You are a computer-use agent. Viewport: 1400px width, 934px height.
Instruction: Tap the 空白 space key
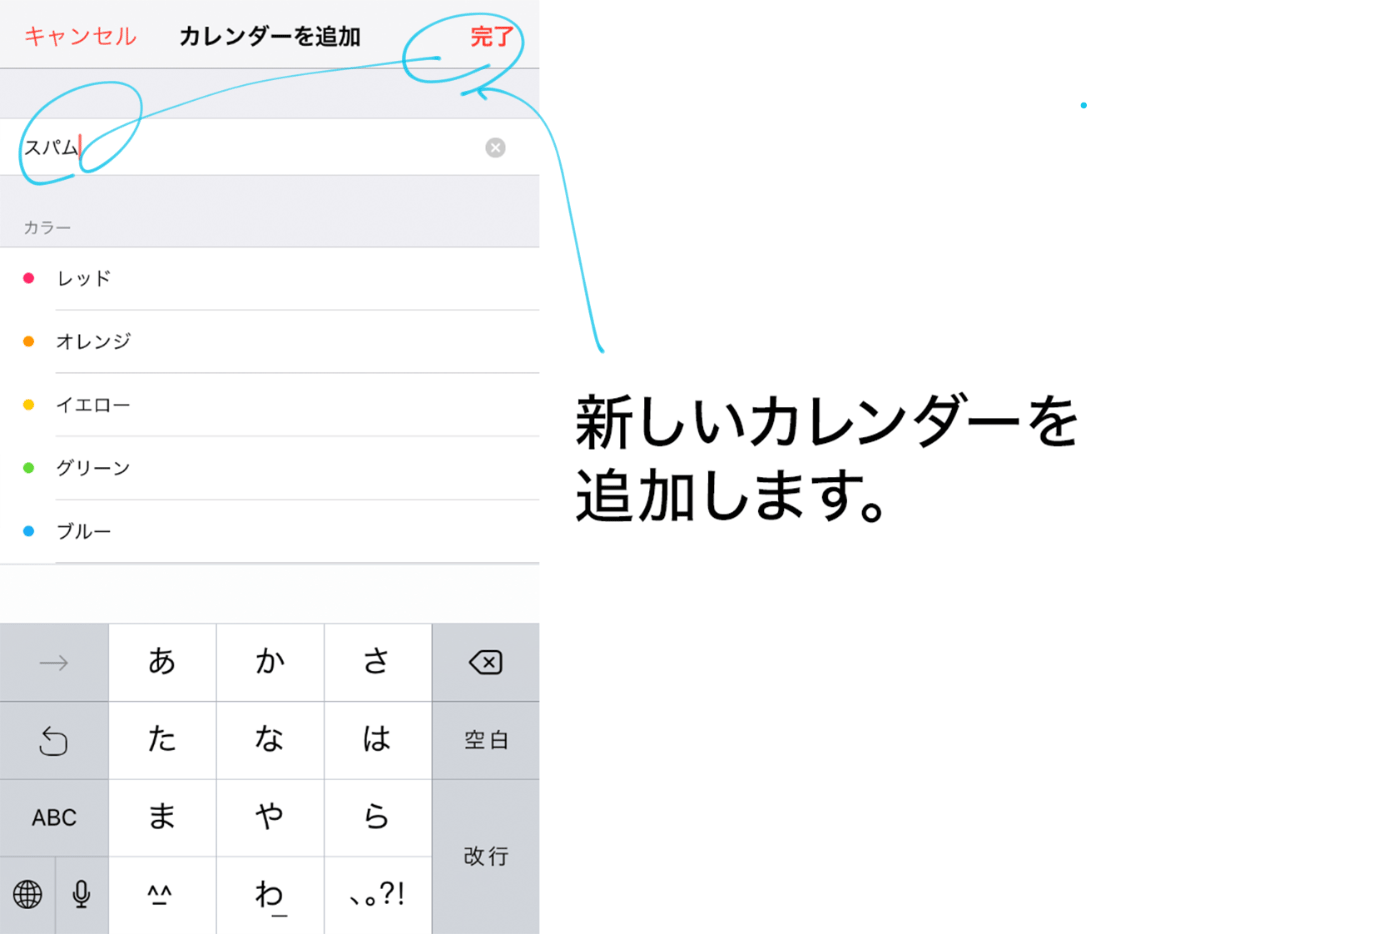click(x=486, y=740)
